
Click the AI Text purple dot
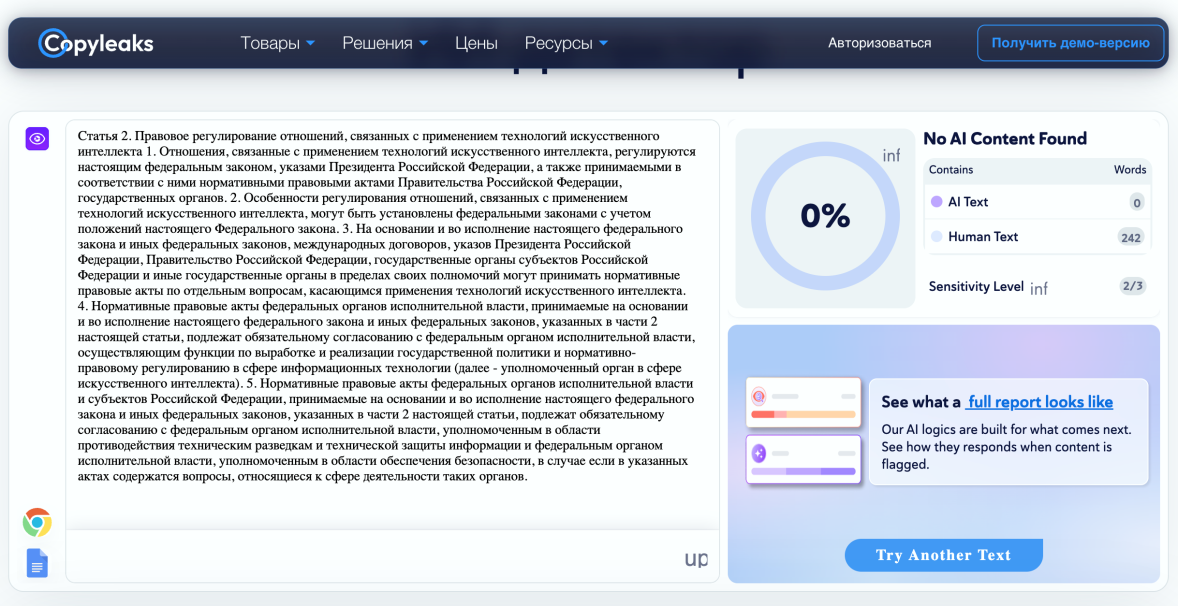click(936, 202)
